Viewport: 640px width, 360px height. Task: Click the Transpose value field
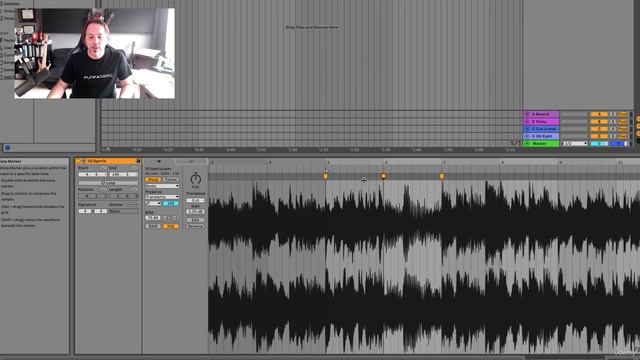[x=196, y=200]
